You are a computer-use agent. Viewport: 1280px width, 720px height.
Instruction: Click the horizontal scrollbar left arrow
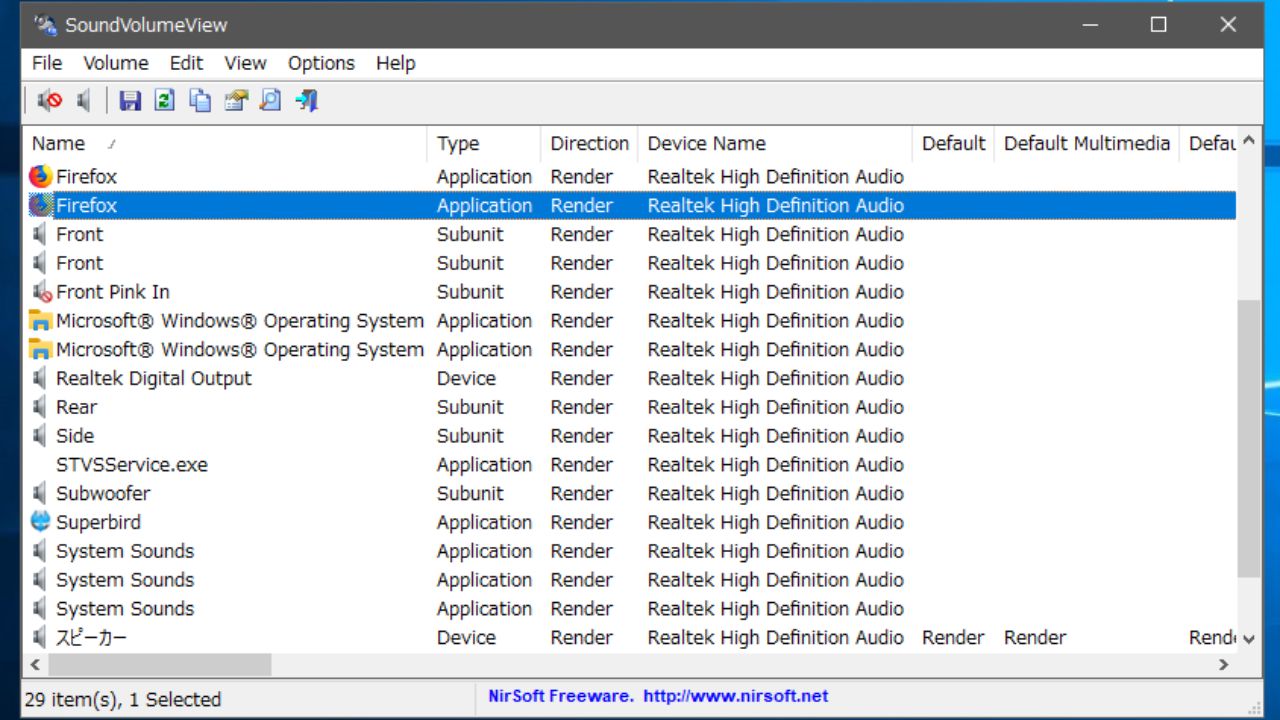pos(35,665)
